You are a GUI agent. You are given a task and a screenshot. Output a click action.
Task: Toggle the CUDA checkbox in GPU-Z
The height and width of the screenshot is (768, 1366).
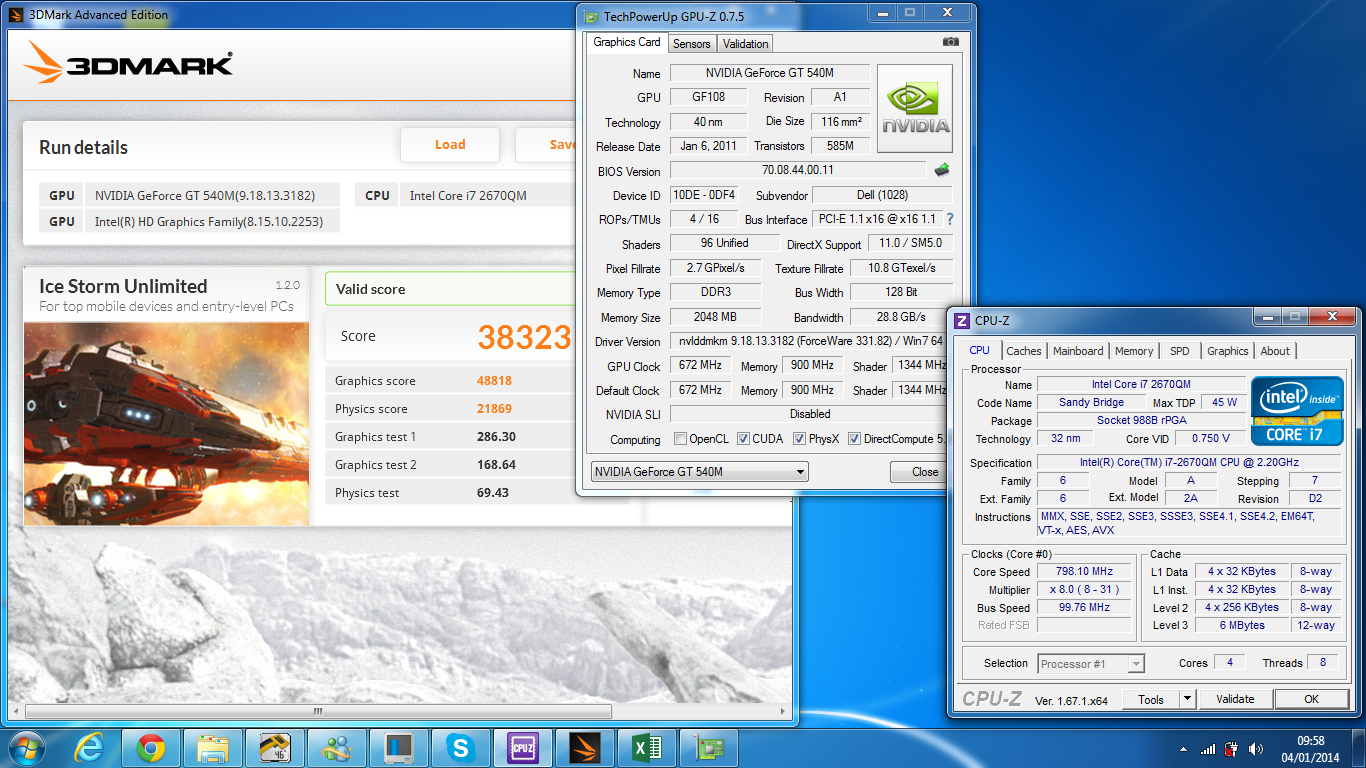click(x=743, y=439)
